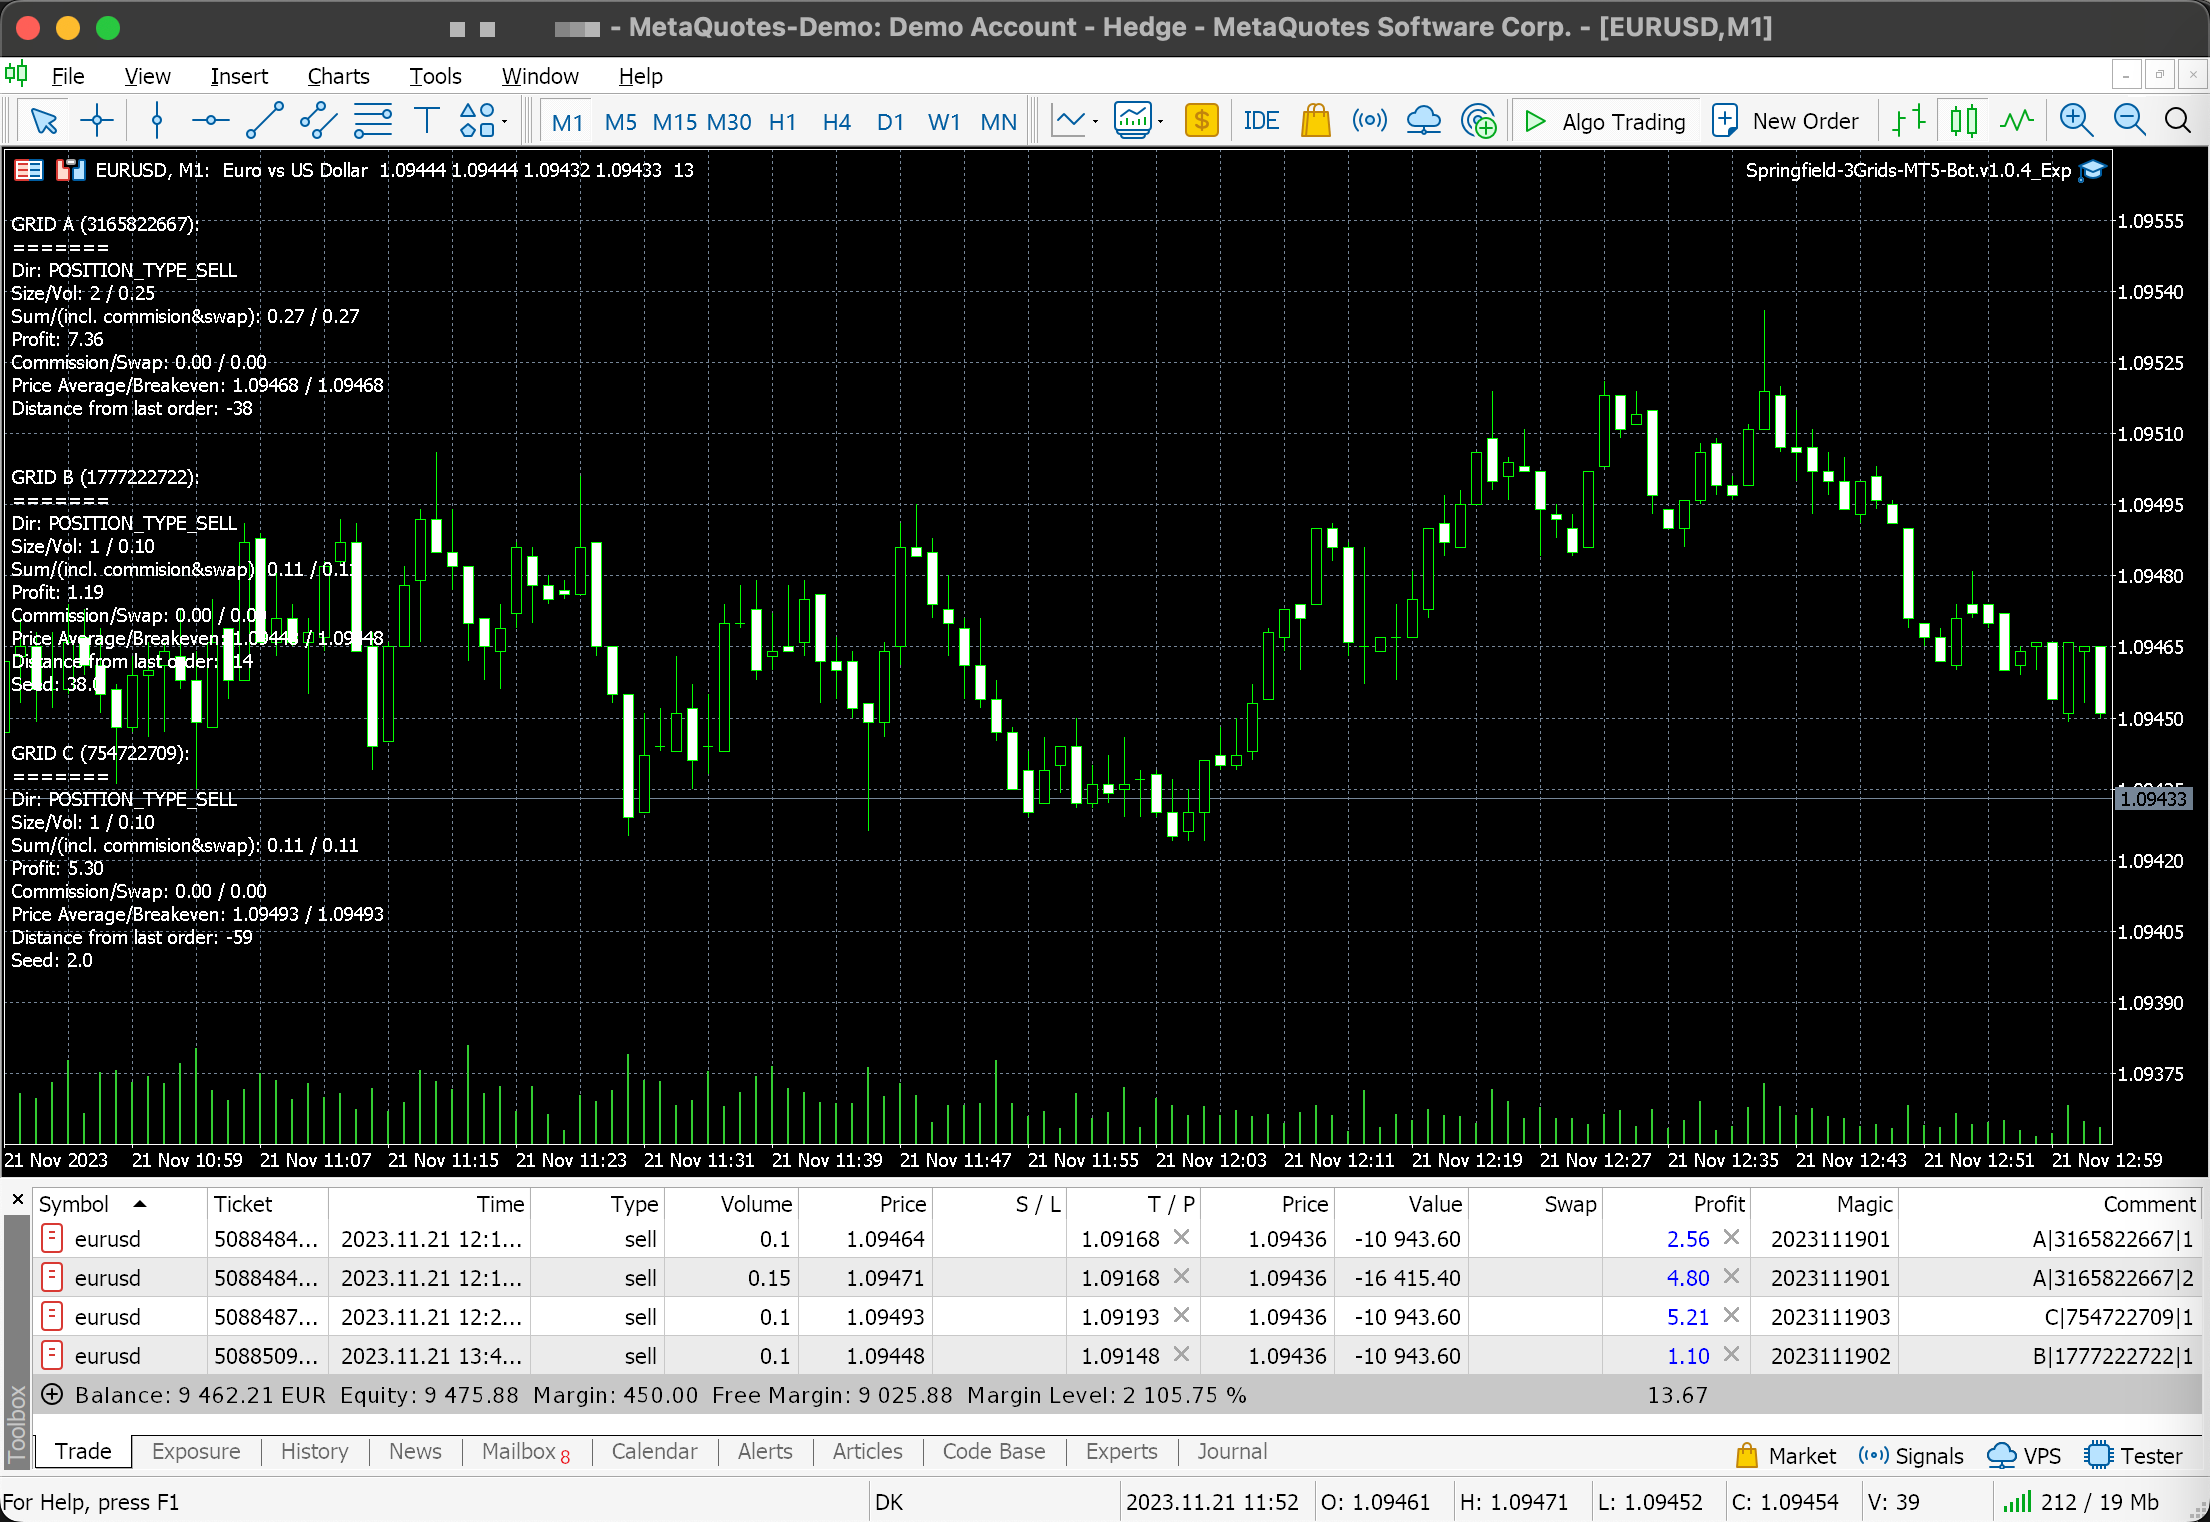Select the text label tool
Viewport: 2210px width, 1522px height.
click(427, 122)
